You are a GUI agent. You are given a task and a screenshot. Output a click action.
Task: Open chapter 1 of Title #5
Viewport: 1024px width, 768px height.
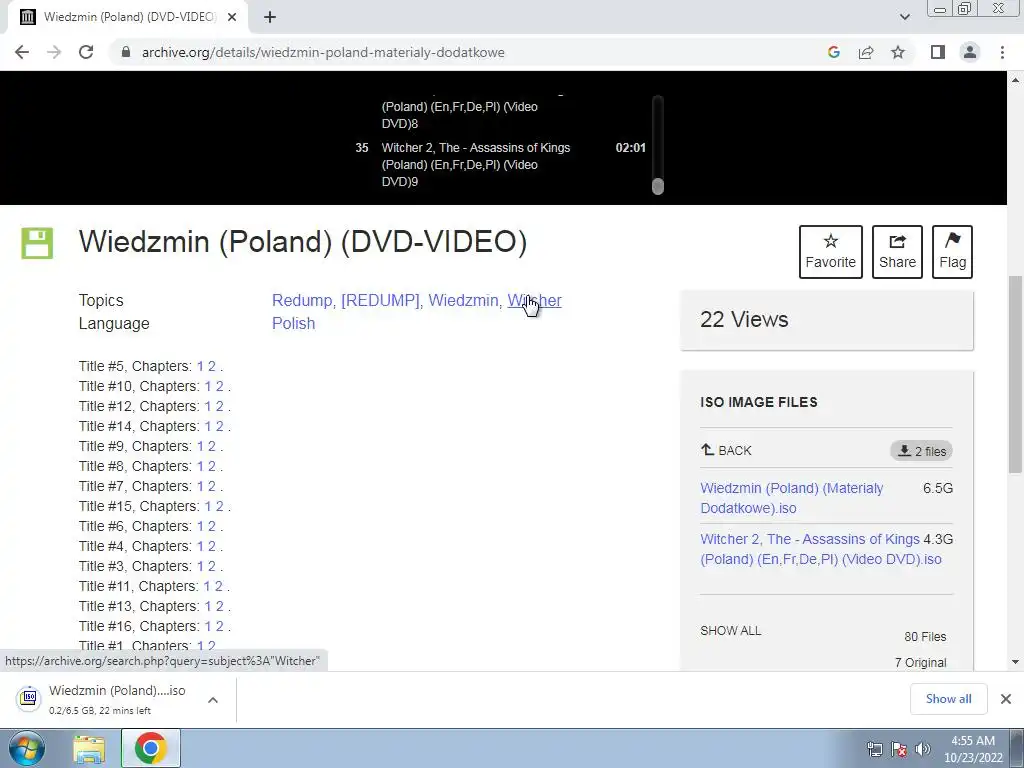click(x=200, y=366)
